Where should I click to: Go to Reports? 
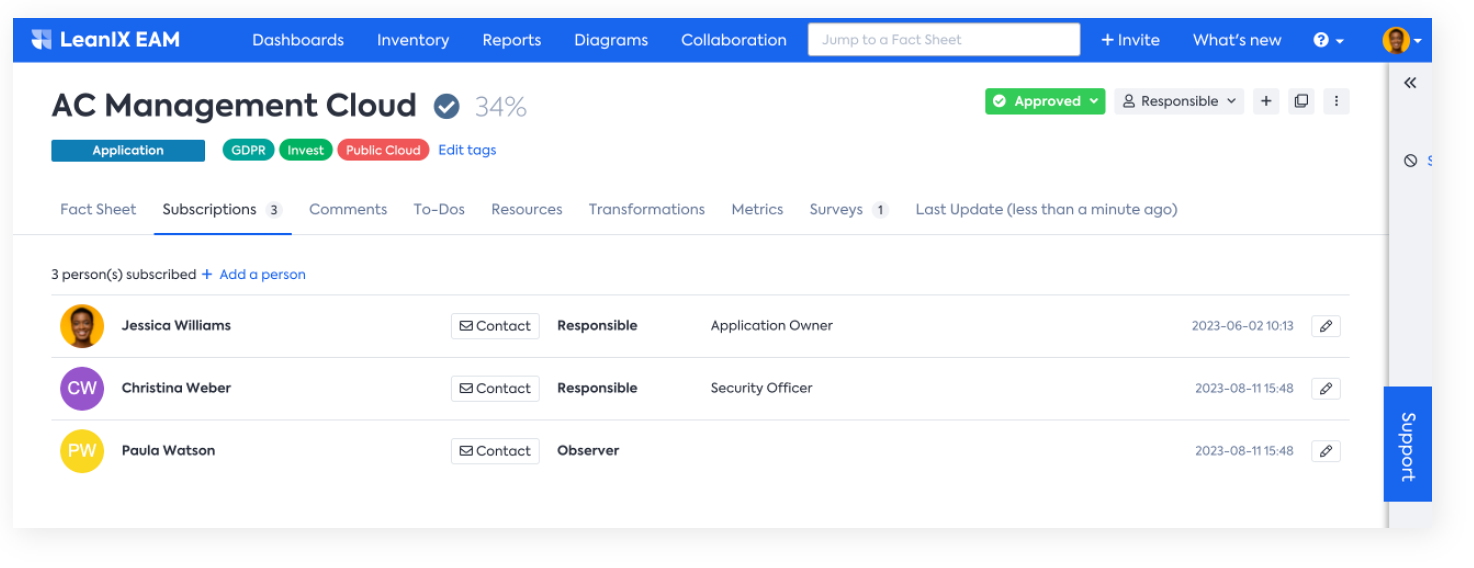coord(511,40)
